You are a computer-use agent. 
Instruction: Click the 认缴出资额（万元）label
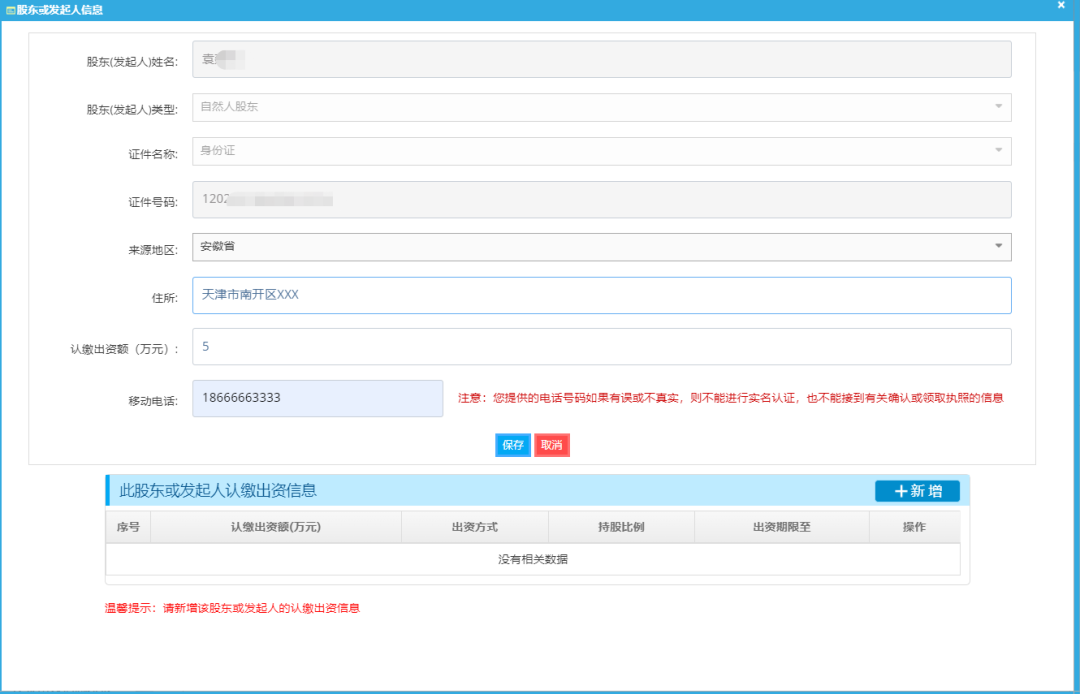(x=125, y=350)
